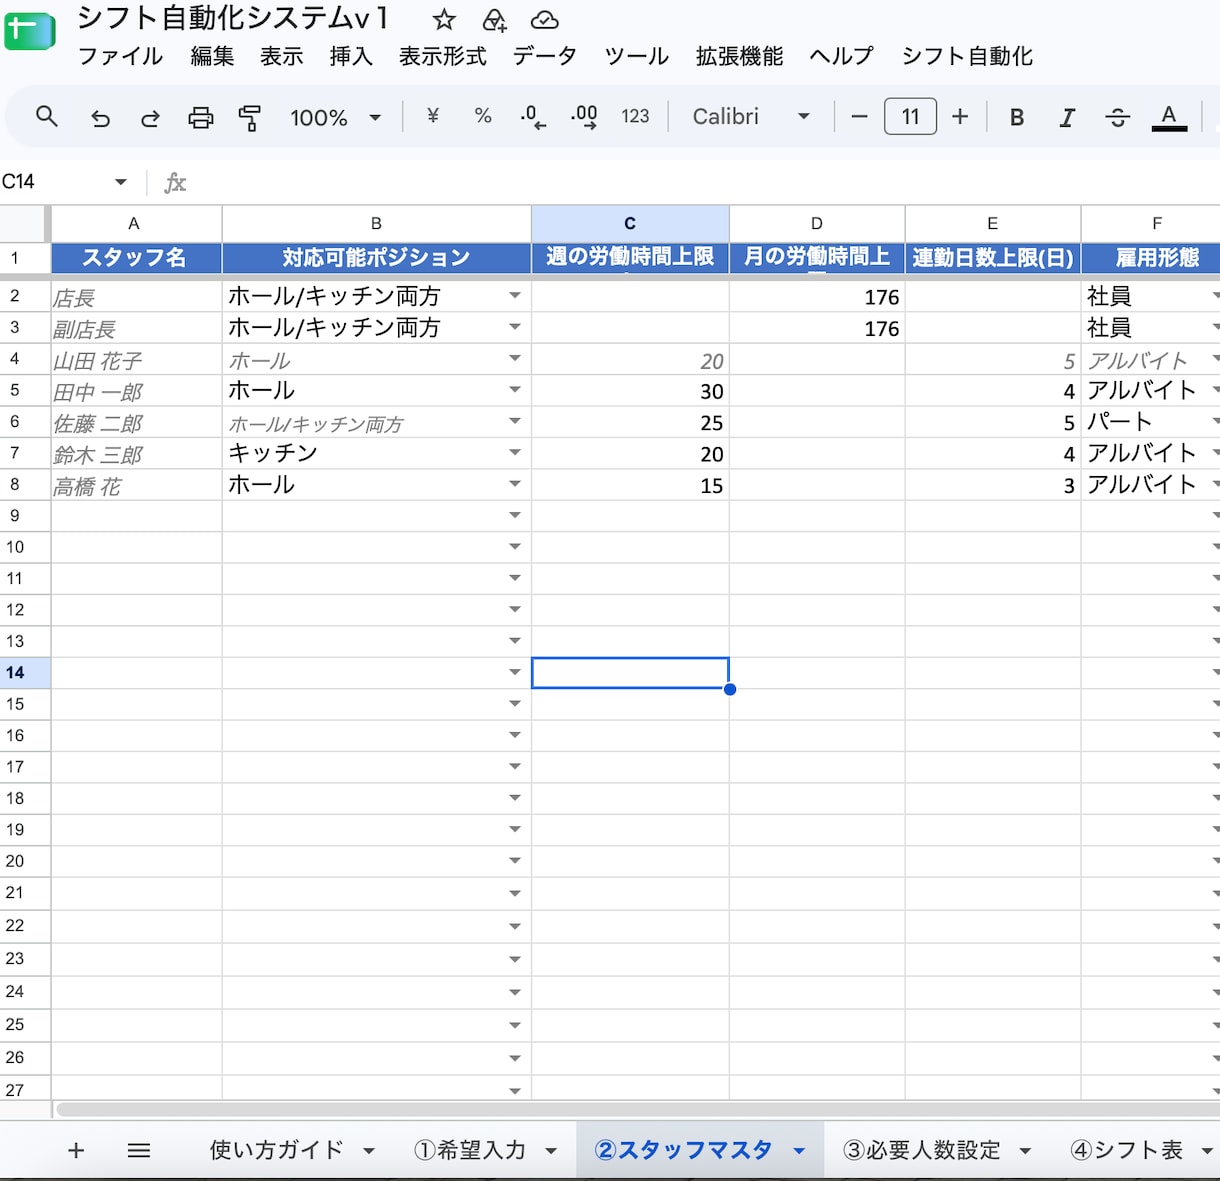
Task: Click the cell containing 高橋 花
Action: click(x=136, y=486)
